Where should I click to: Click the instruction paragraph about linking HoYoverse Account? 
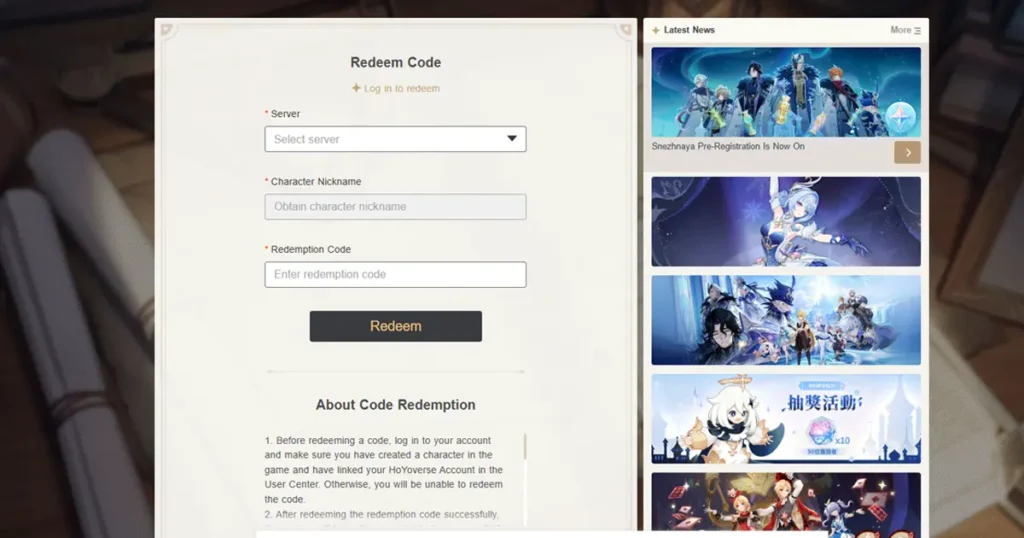click(384, 469)
